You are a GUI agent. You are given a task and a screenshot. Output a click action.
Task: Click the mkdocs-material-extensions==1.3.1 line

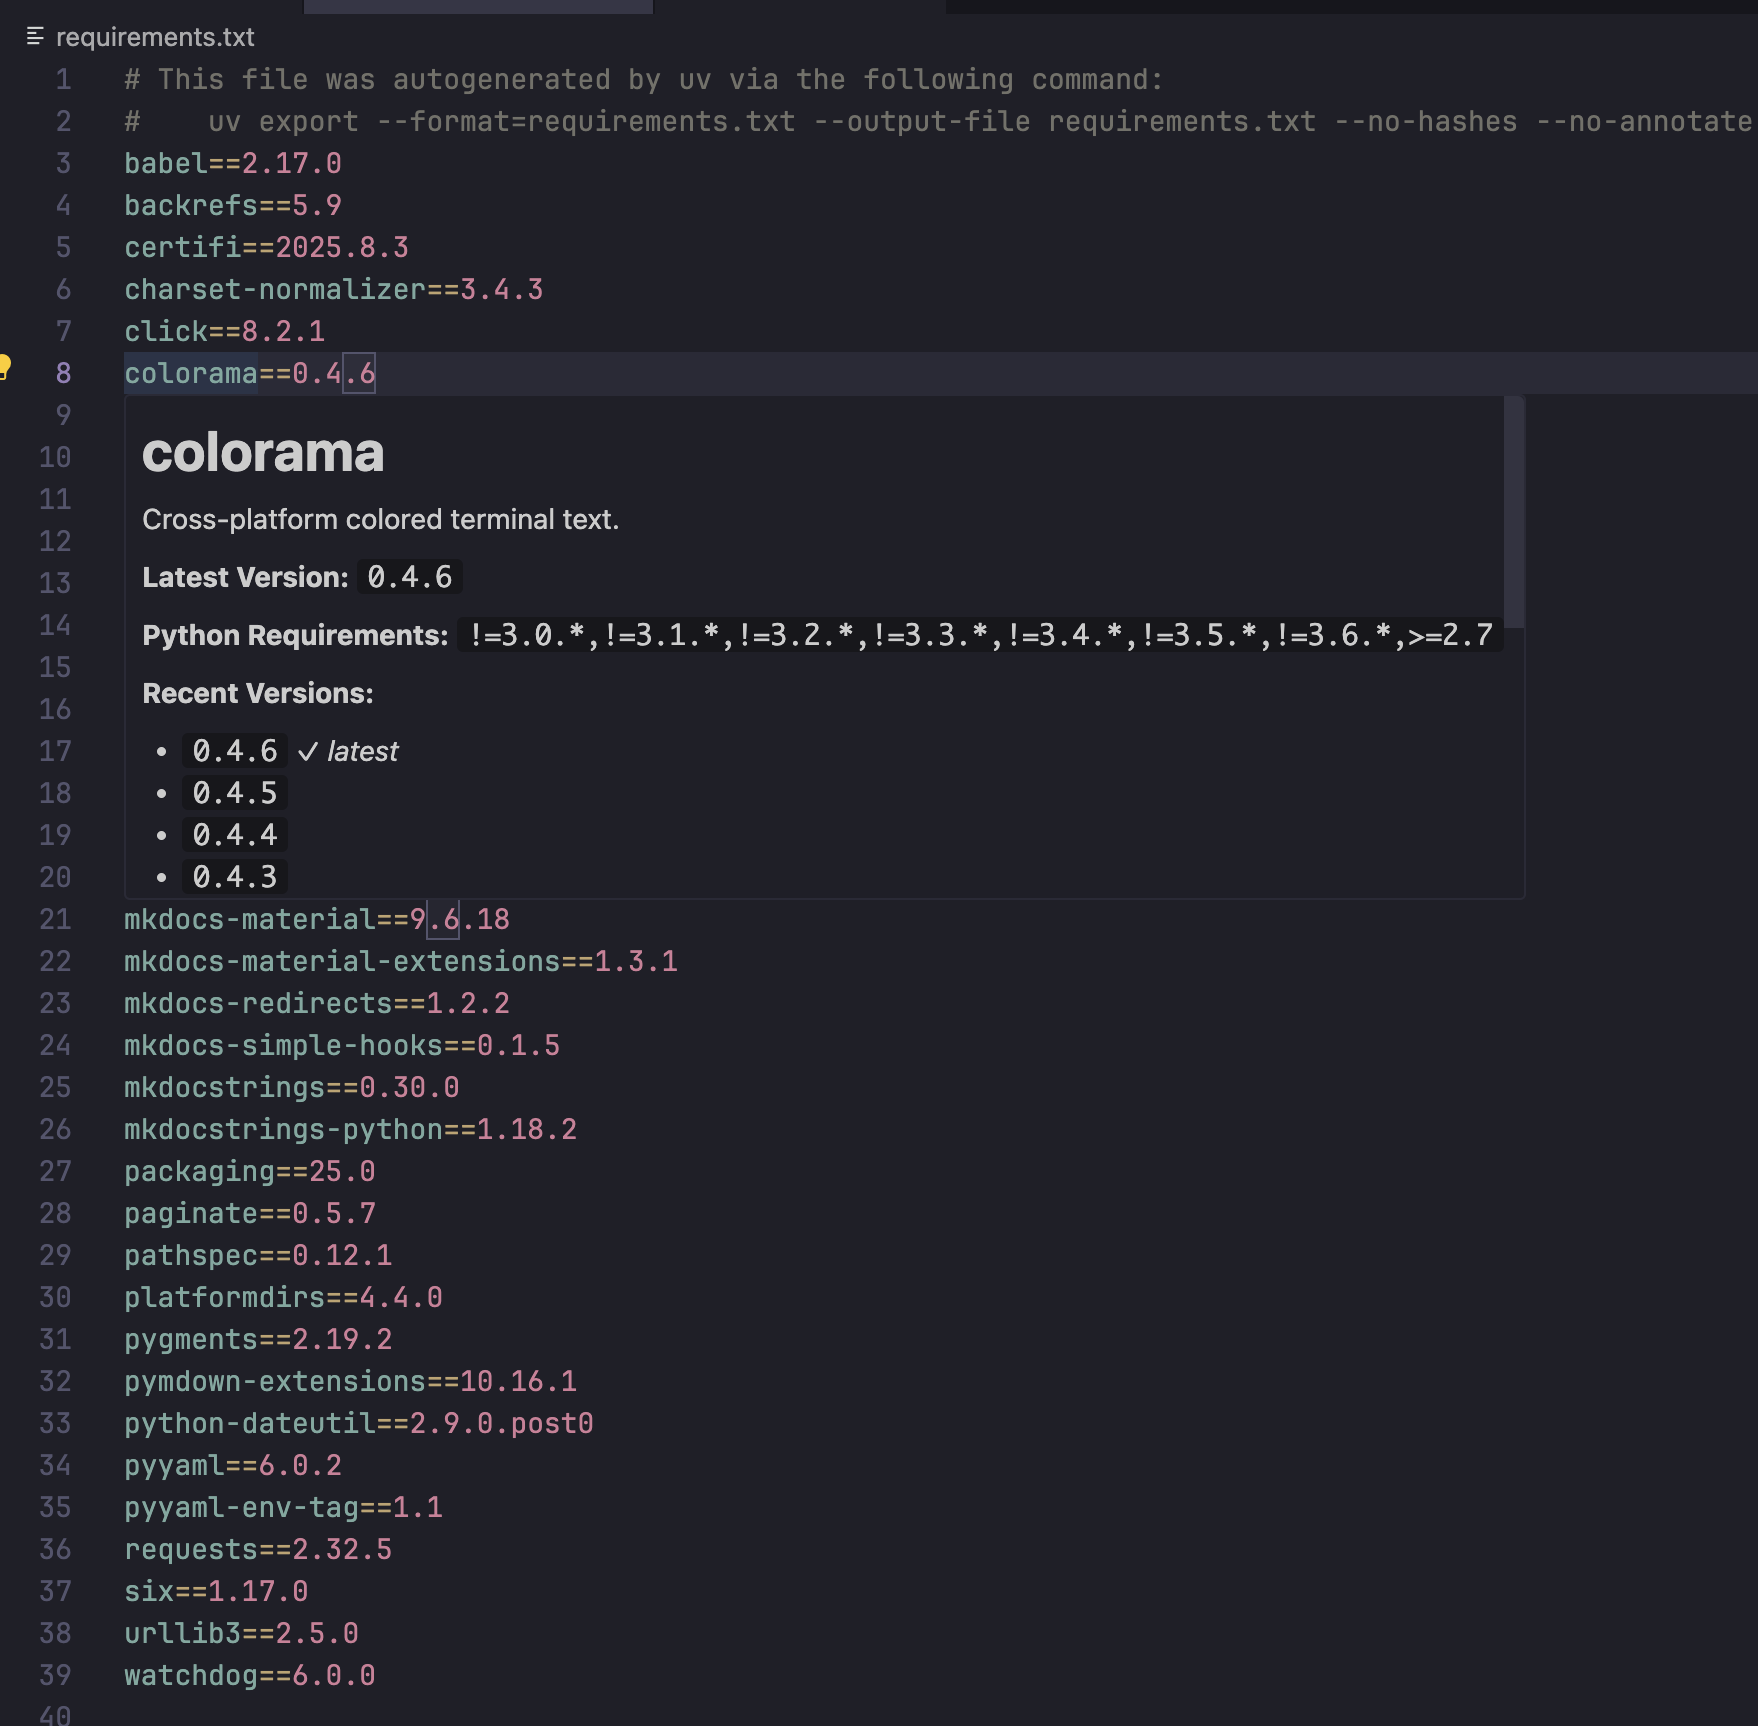(401, 961)
